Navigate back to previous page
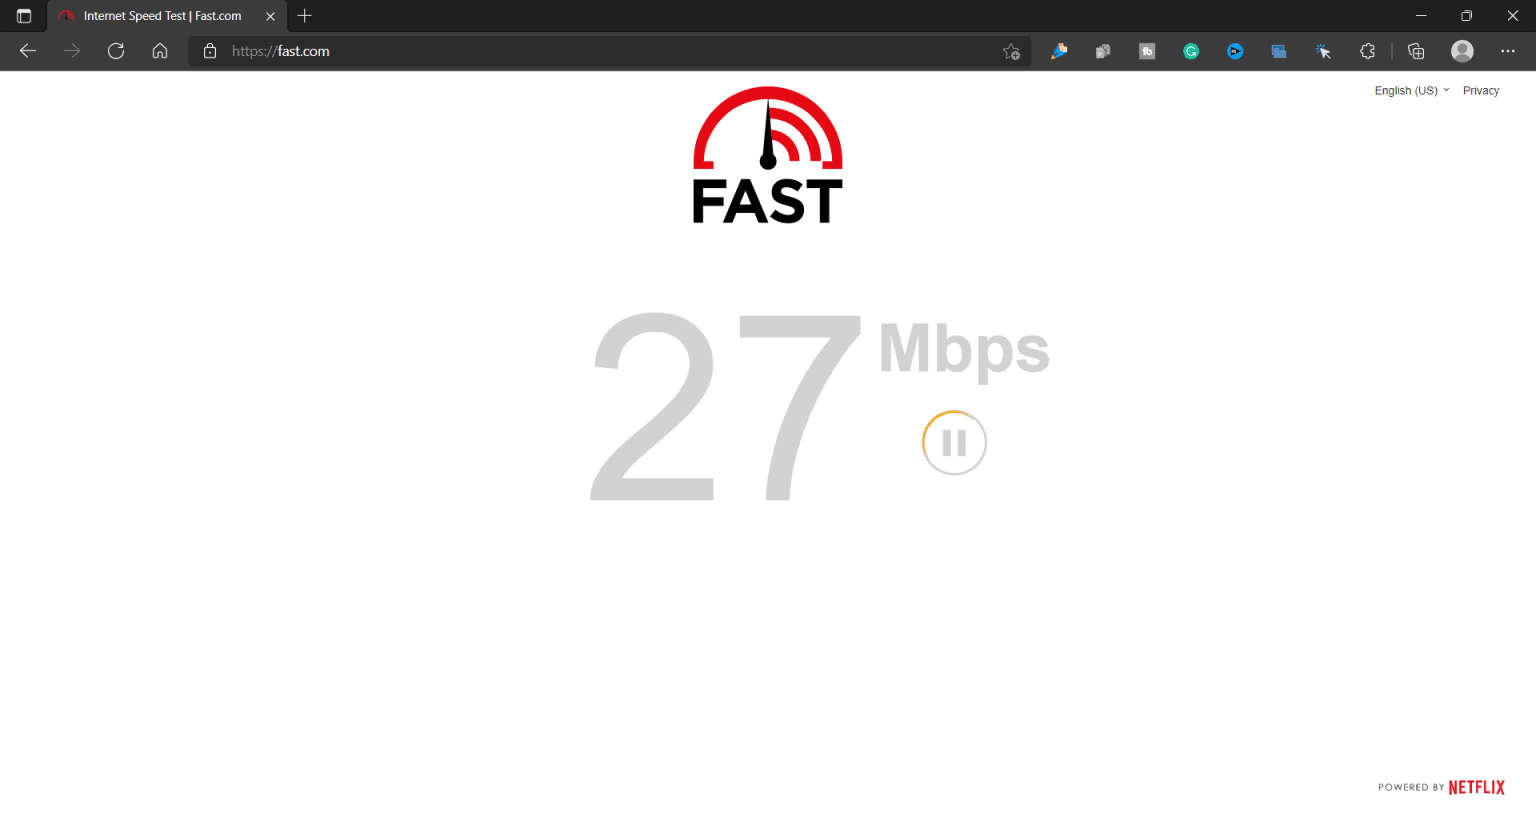 [28, 51]
